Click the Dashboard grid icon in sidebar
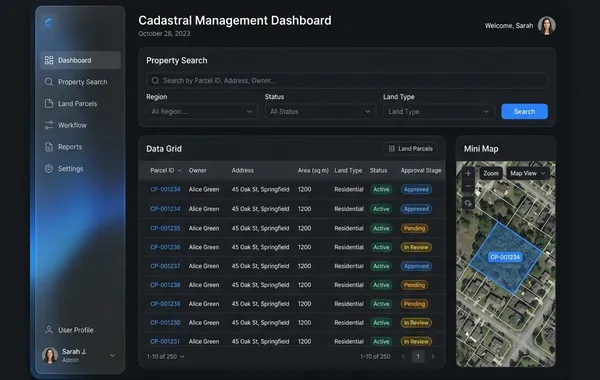600x380 pixels. (49, 60)
